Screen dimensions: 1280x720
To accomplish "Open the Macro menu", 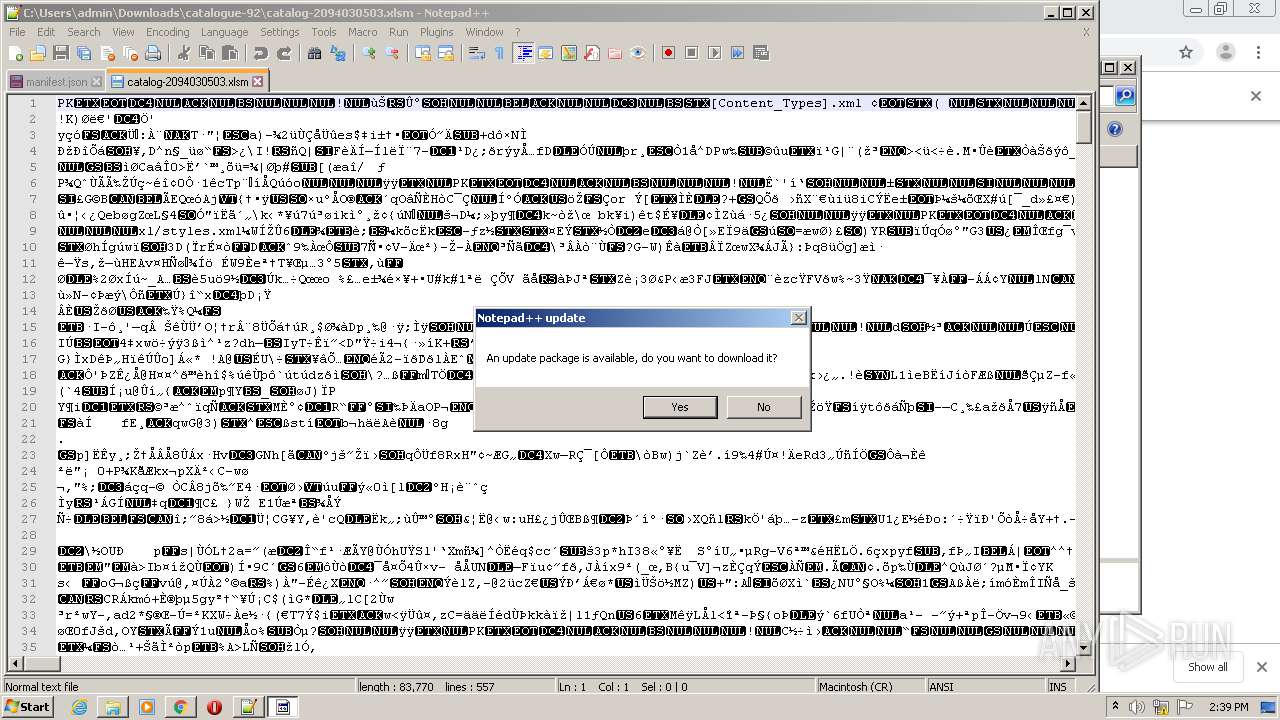I will coord(363,32).
